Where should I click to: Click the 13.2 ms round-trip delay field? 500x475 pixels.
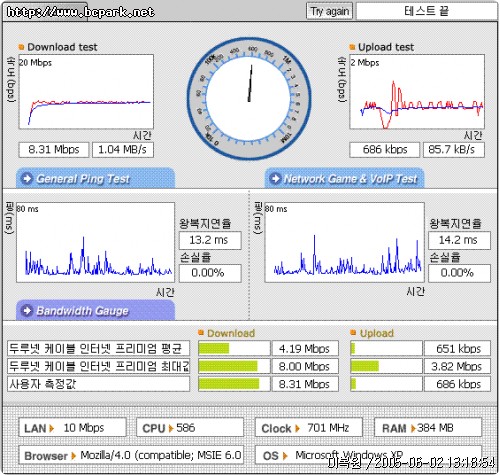click(x=210, y=240)
